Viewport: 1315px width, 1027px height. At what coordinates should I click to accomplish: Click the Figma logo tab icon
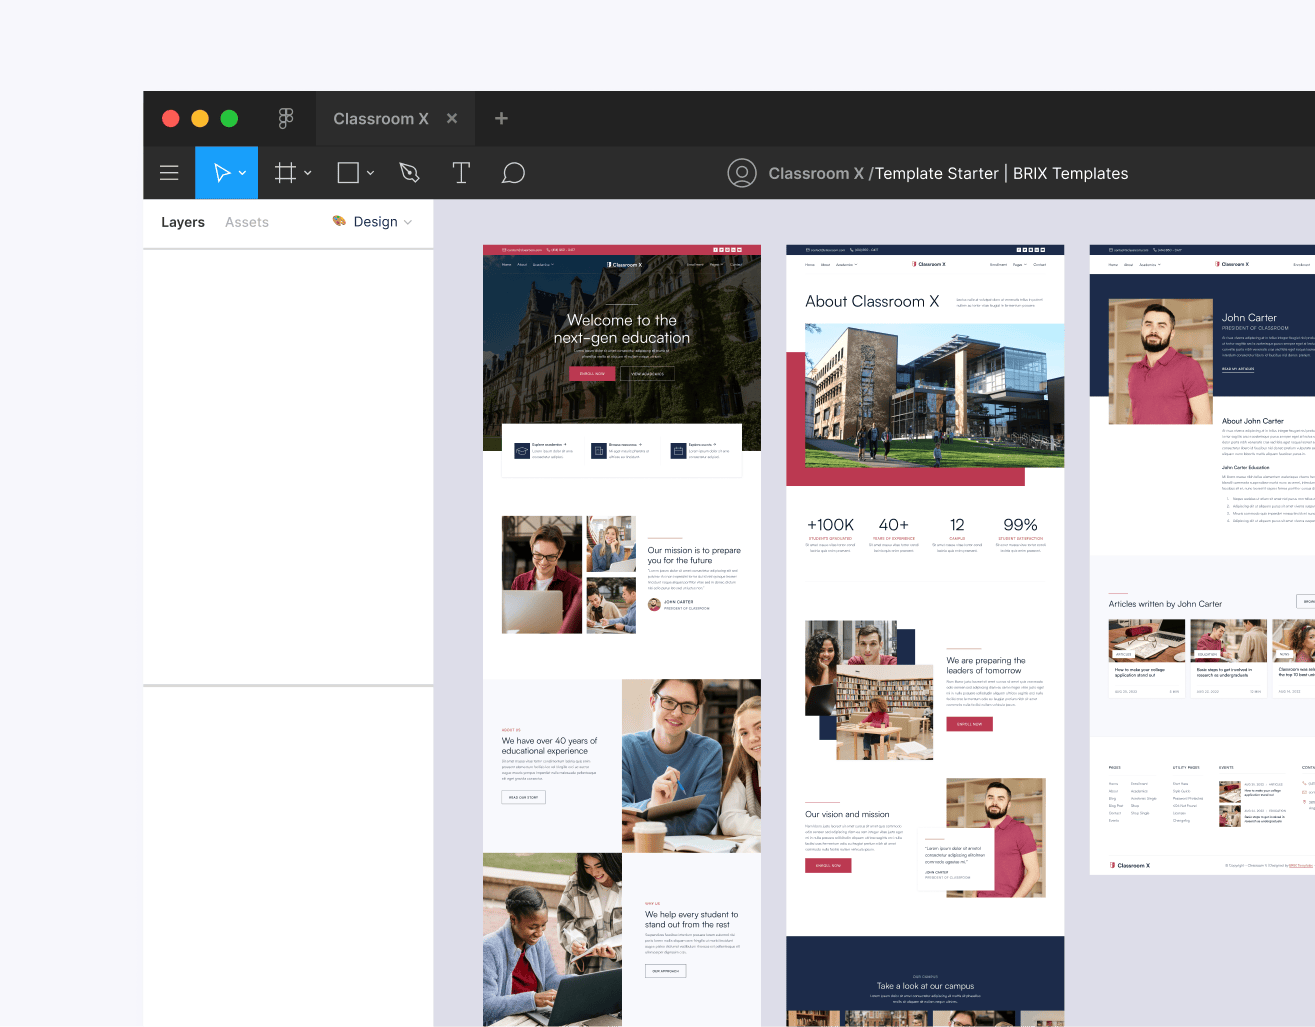286,118
